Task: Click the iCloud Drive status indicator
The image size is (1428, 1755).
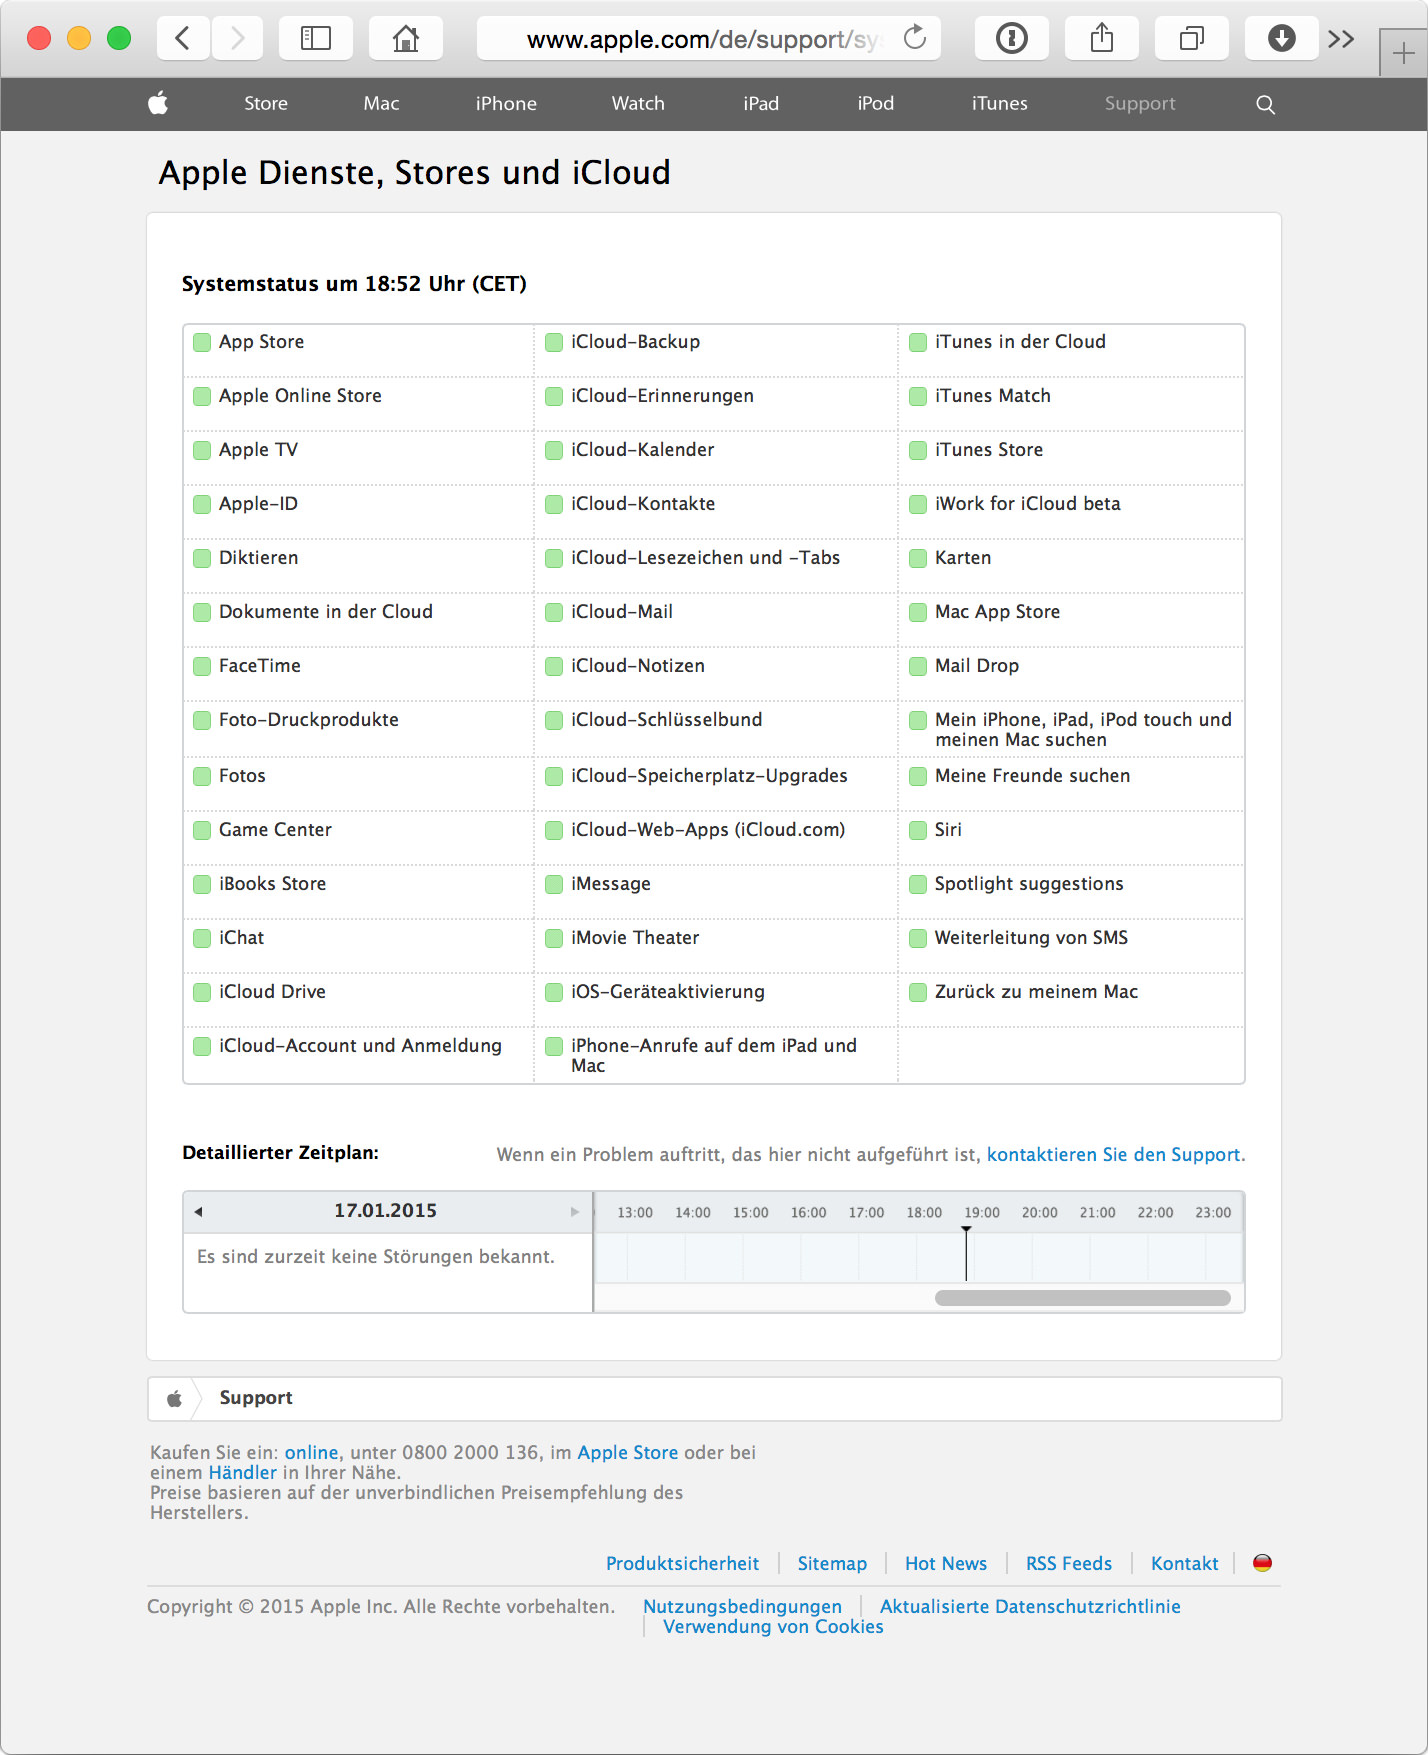Action: tap(202, 992)
